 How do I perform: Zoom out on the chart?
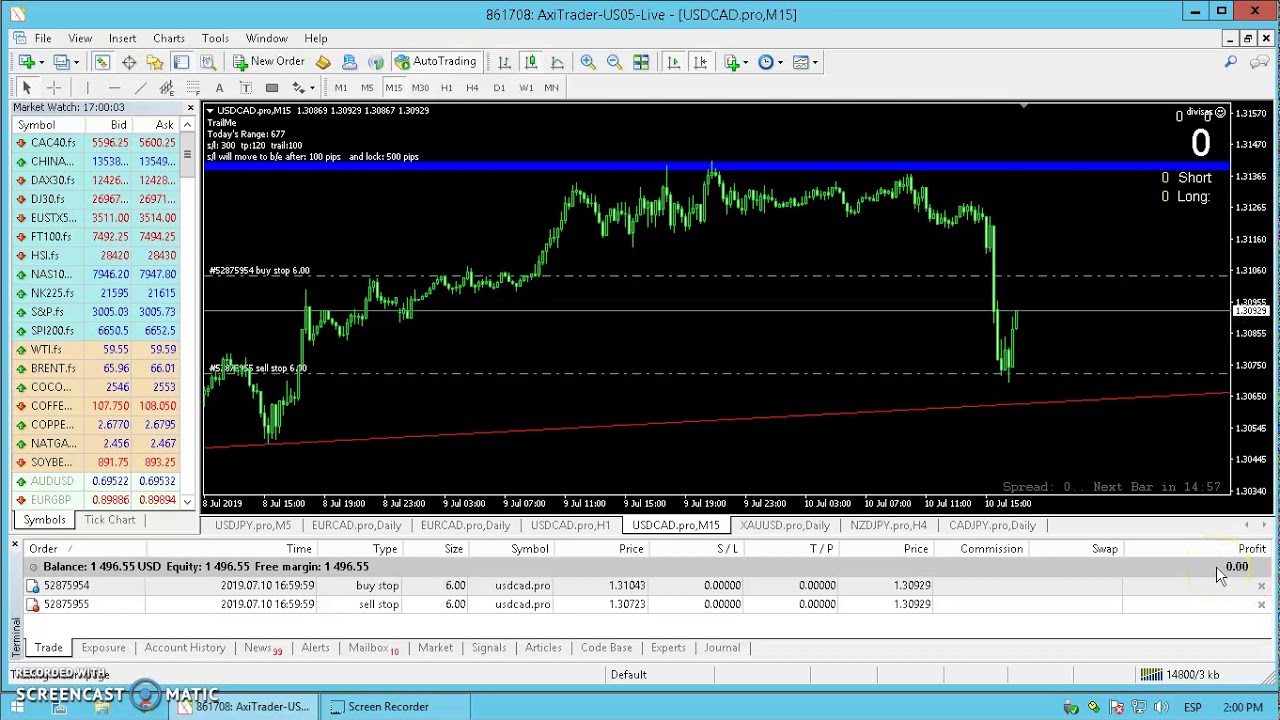[614, 62]
